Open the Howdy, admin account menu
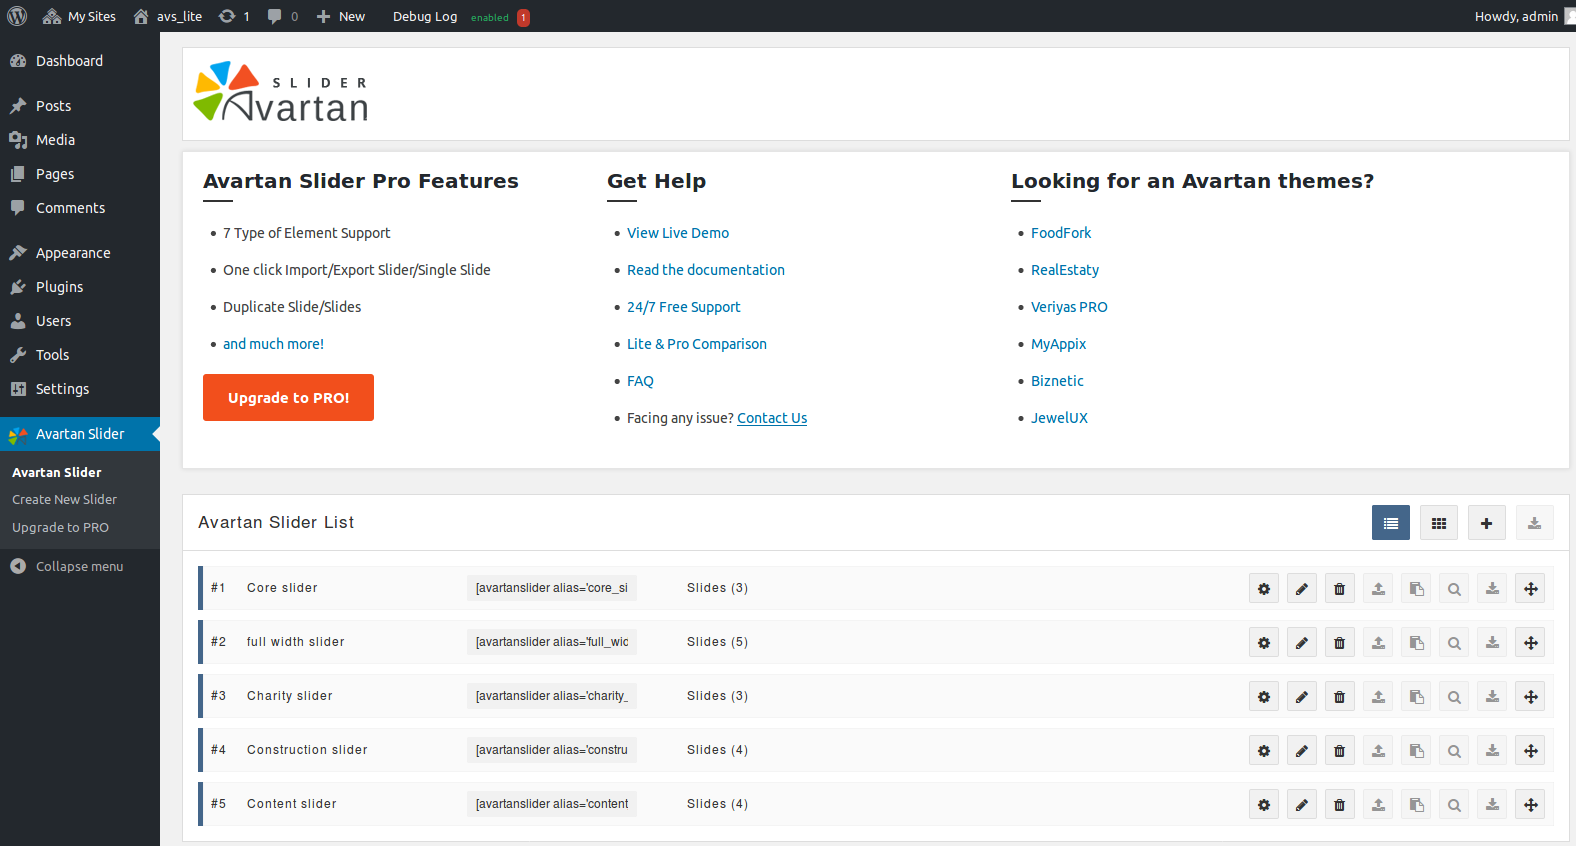Image resolution: width=1576 pixels, height=846 pixels. tap(1516, 17)
